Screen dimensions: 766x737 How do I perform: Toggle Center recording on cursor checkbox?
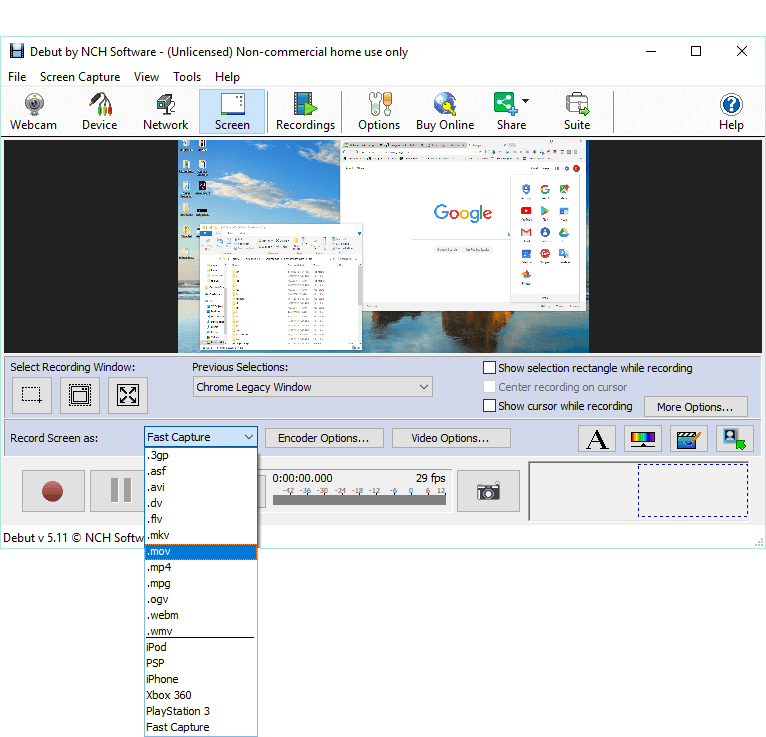[489, 387]
